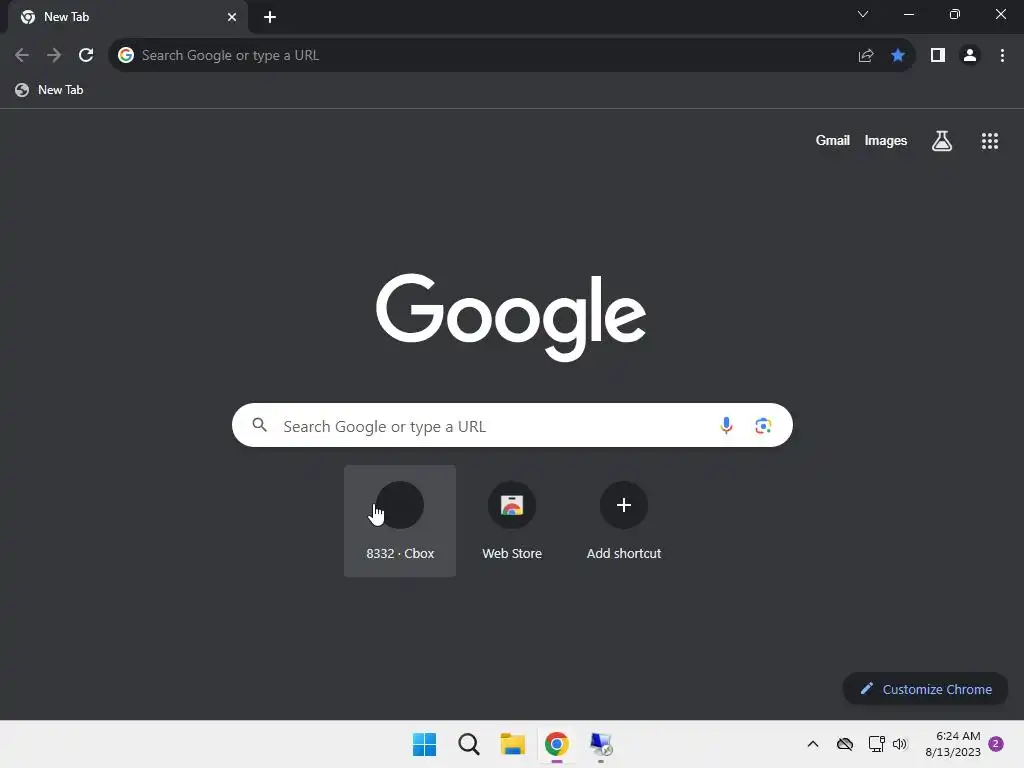
Task: Open the side panel
Action: [938, 56]
